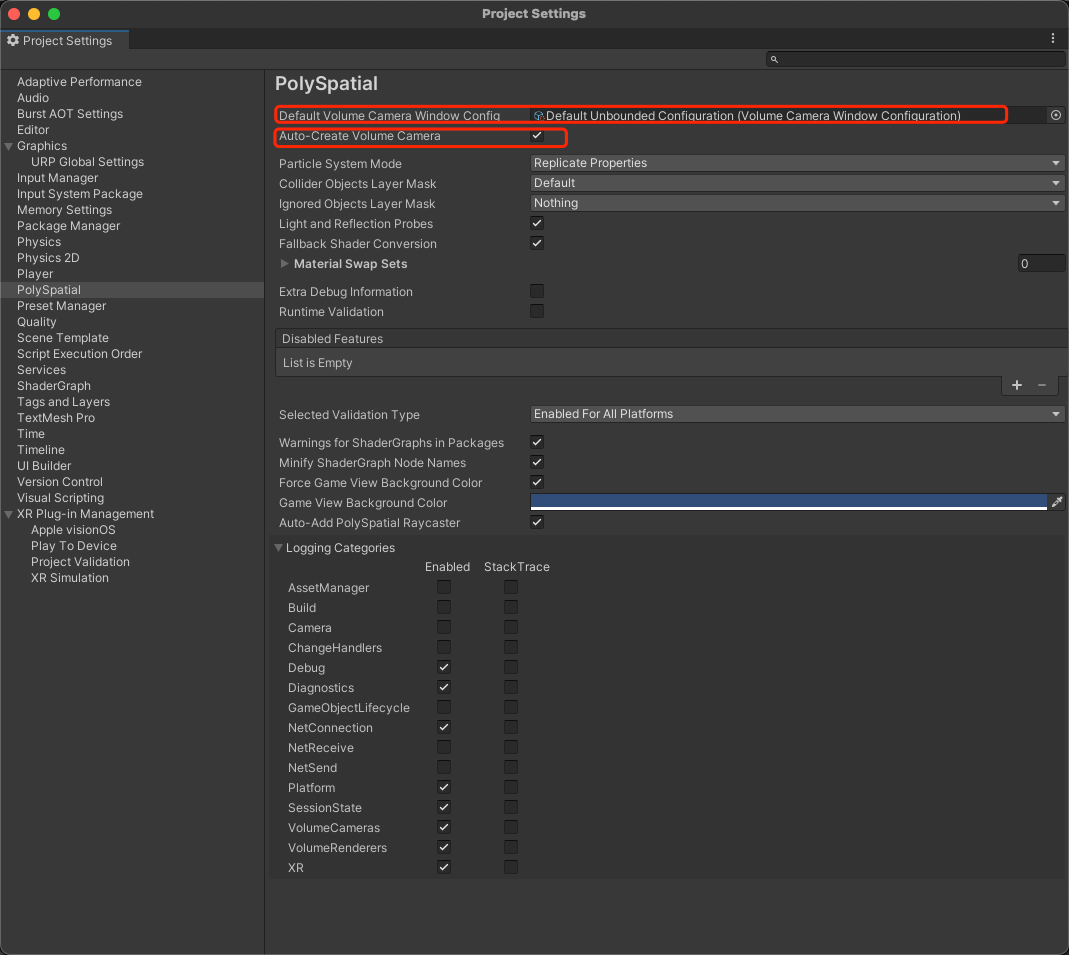Collapse the Logging Categories section
This screenshot has height=955, width=1069.
279,548
